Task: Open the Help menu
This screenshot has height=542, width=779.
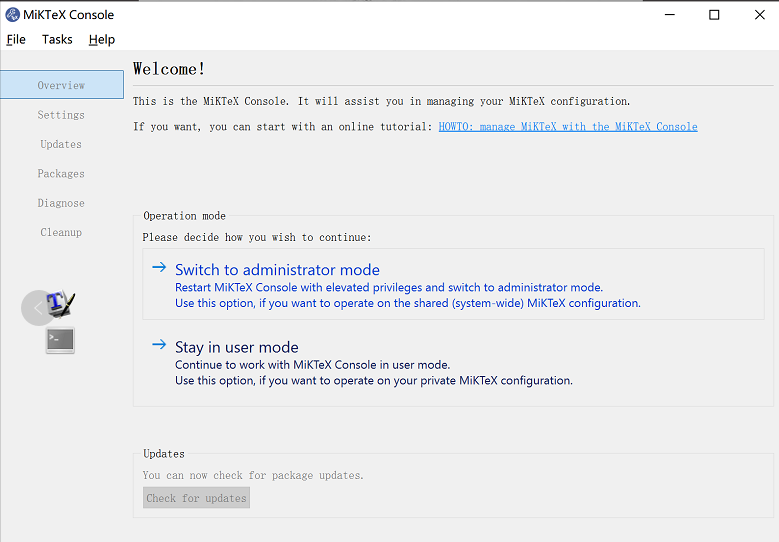Action: [x=102, y=39]
